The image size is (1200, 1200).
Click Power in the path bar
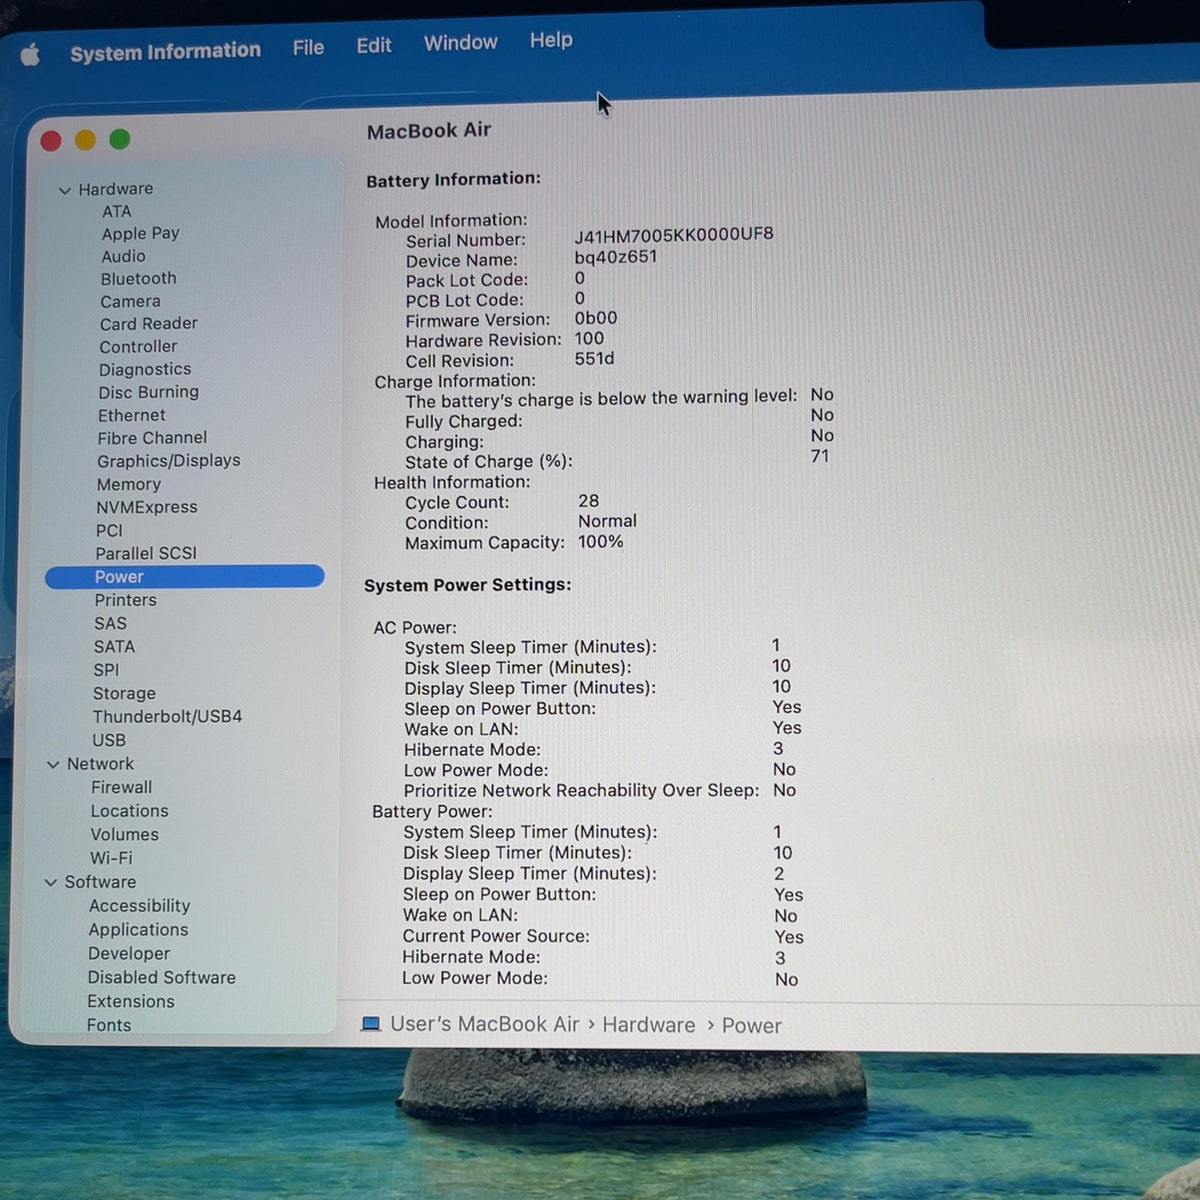point(751,1026)
